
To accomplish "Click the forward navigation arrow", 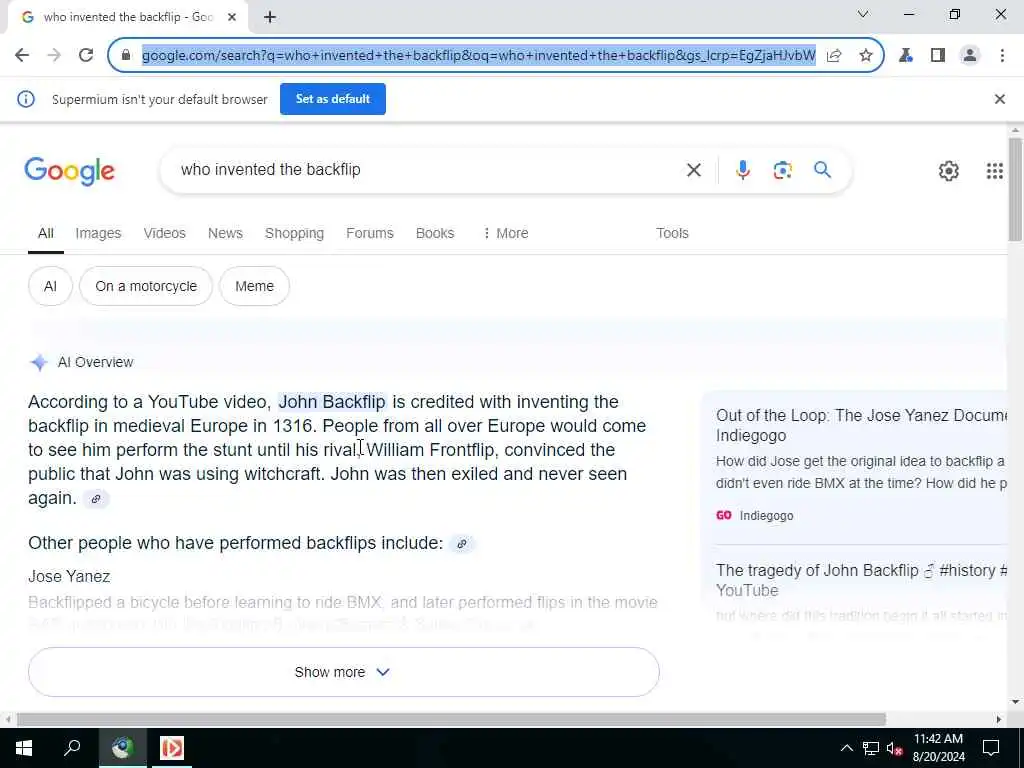I will (54, 56).
